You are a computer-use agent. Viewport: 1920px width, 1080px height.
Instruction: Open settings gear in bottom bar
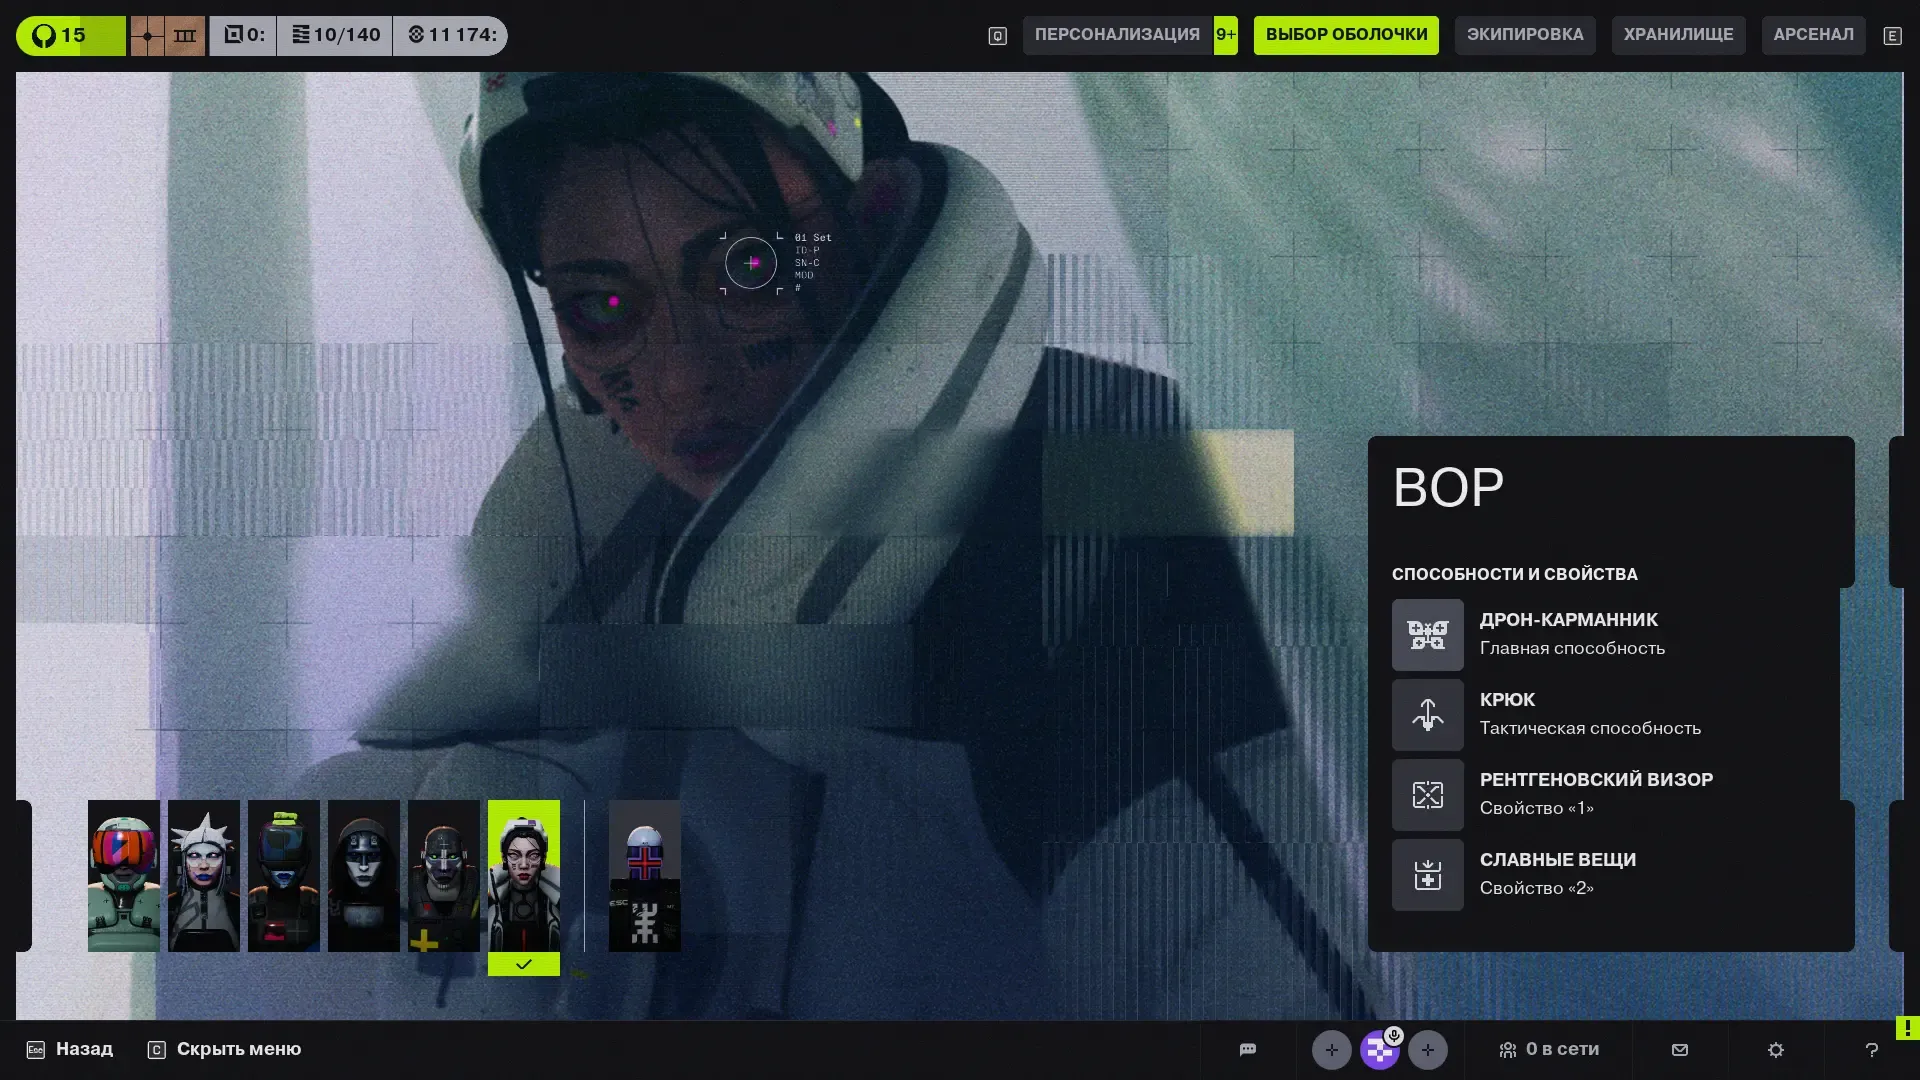[x=1776, y=1049]
